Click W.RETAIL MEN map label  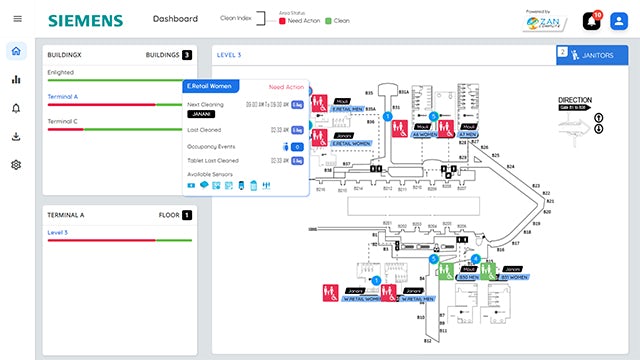[x=417, y=299]
